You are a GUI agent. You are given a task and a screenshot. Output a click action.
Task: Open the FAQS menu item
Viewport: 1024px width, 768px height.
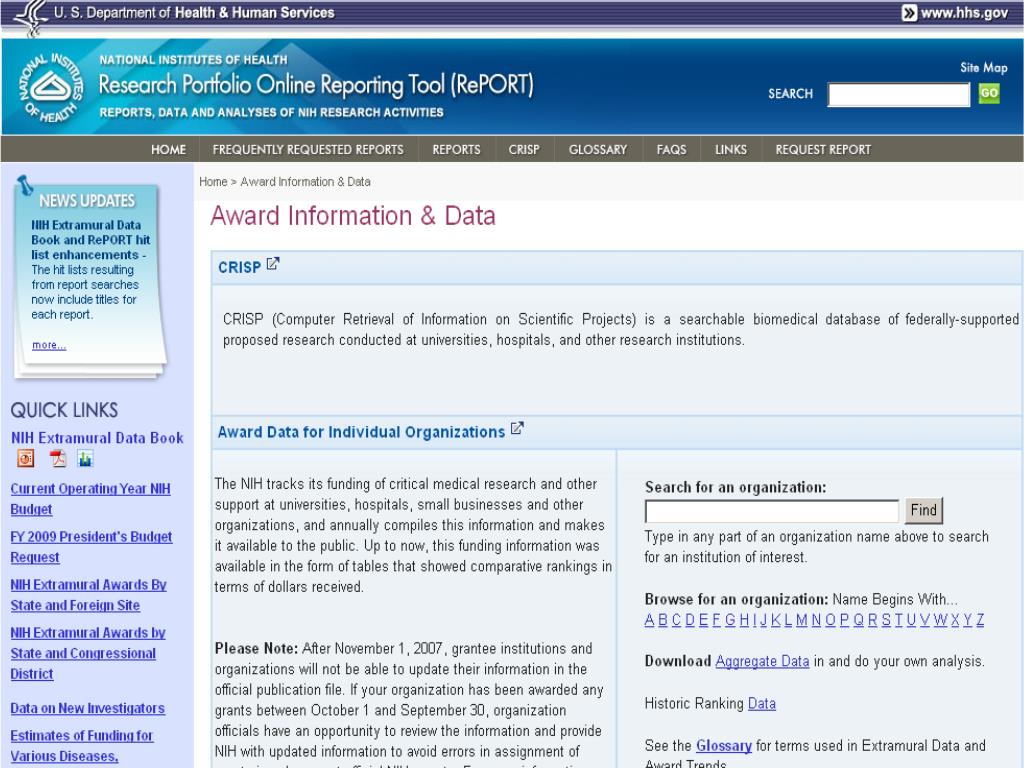(x=671, y=150)
